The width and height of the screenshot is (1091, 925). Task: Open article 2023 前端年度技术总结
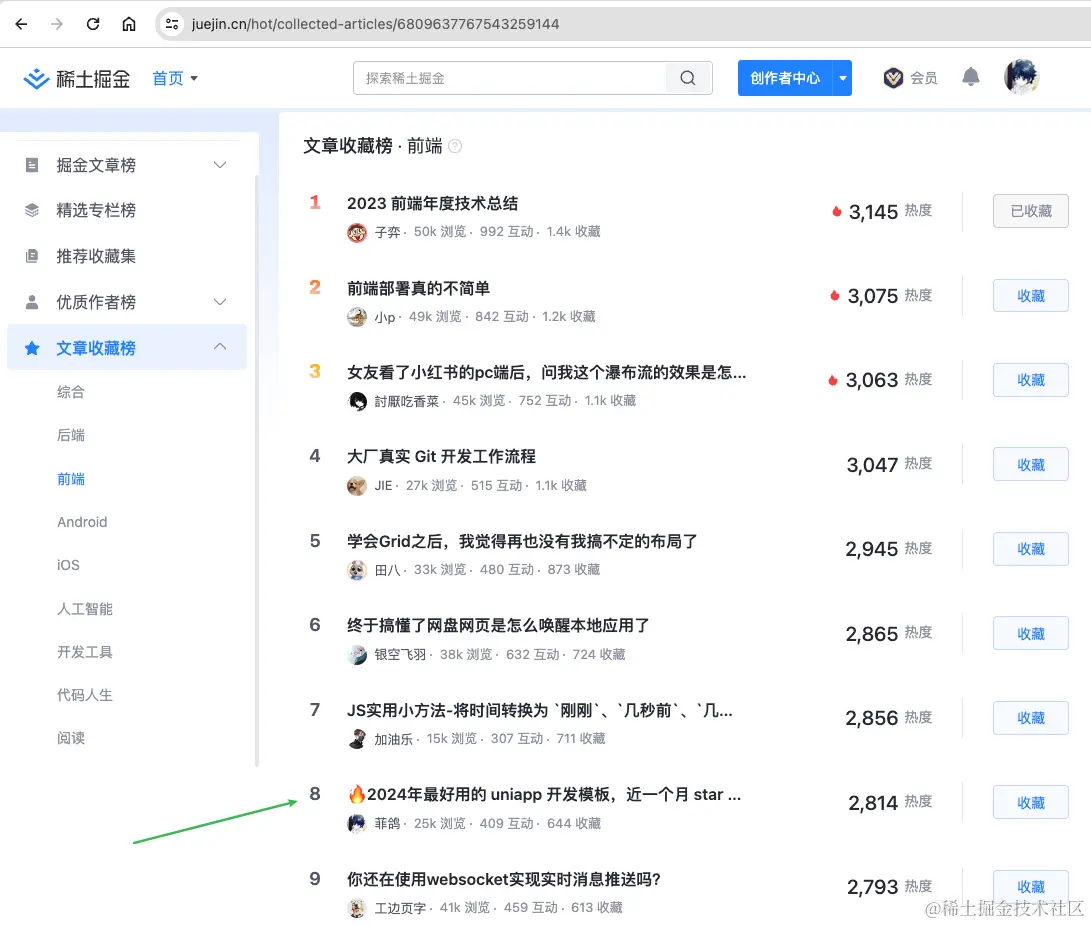(433, 203)
